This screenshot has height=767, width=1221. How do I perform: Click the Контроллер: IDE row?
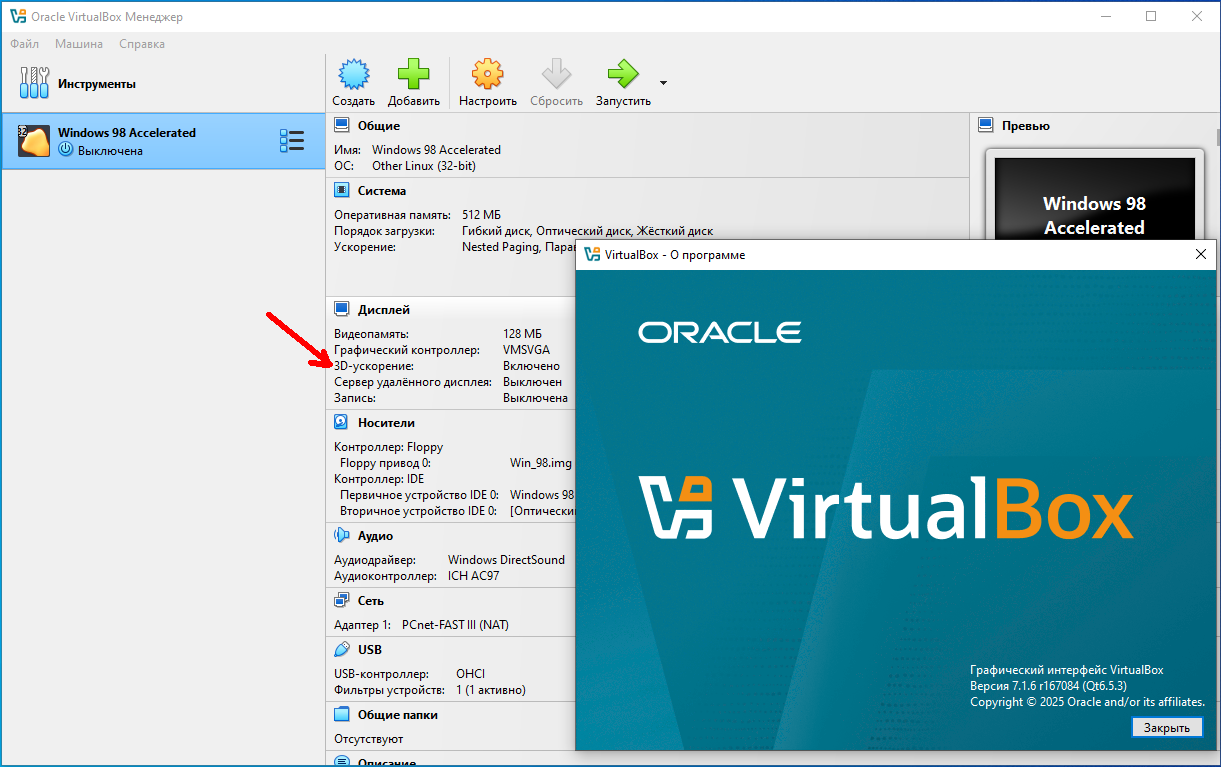coord(379,479)
